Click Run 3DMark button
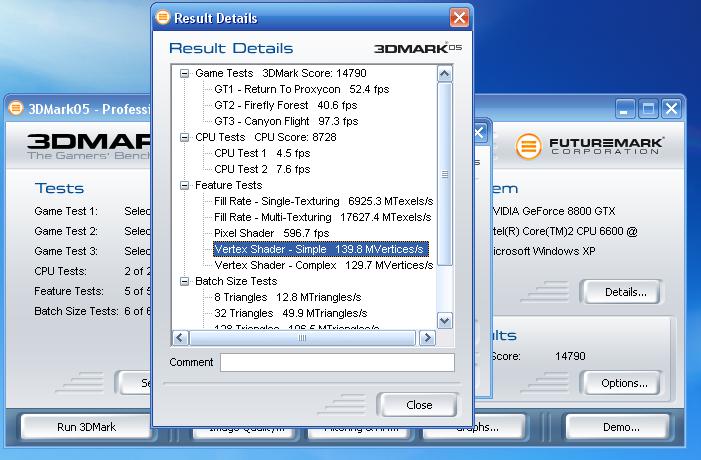This screenshot has height=460, width=701. (87, 427)
